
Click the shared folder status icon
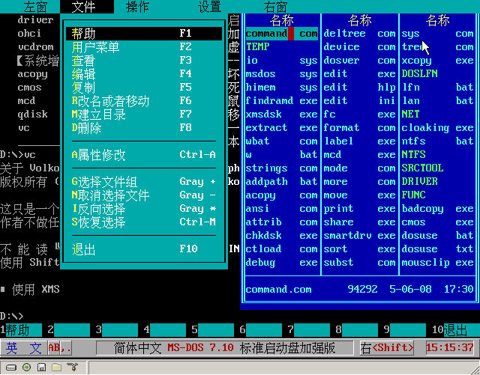57,367
